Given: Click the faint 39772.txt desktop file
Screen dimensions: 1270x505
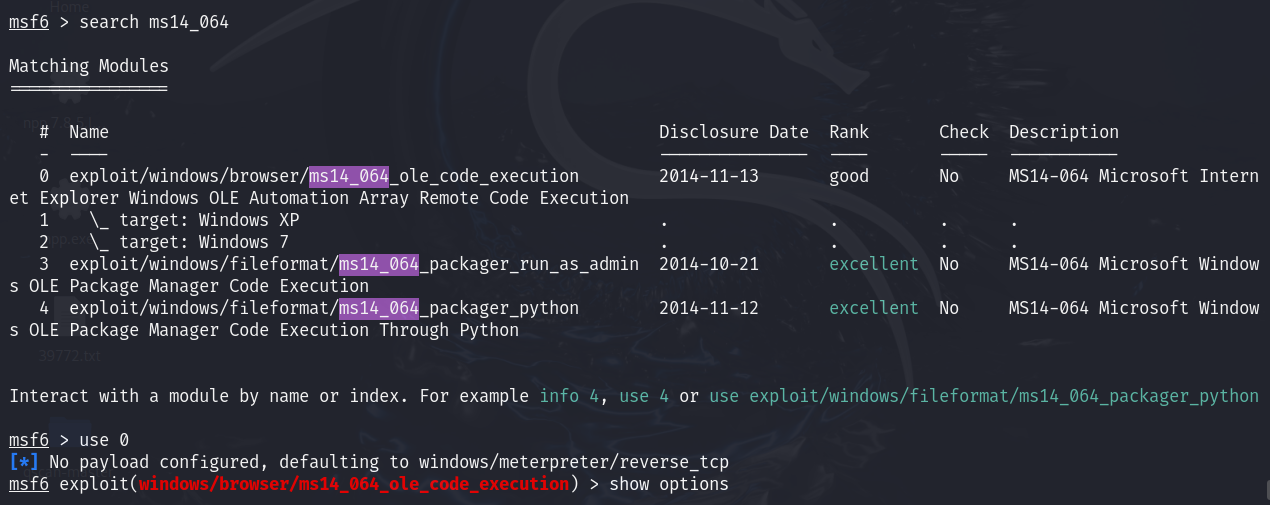Looking at the screenshot, I should coord(70,354).
